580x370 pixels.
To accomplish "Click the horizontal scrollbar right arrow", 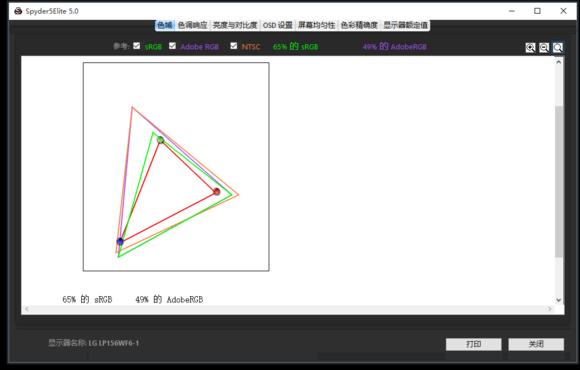I will tap(550, 309).
